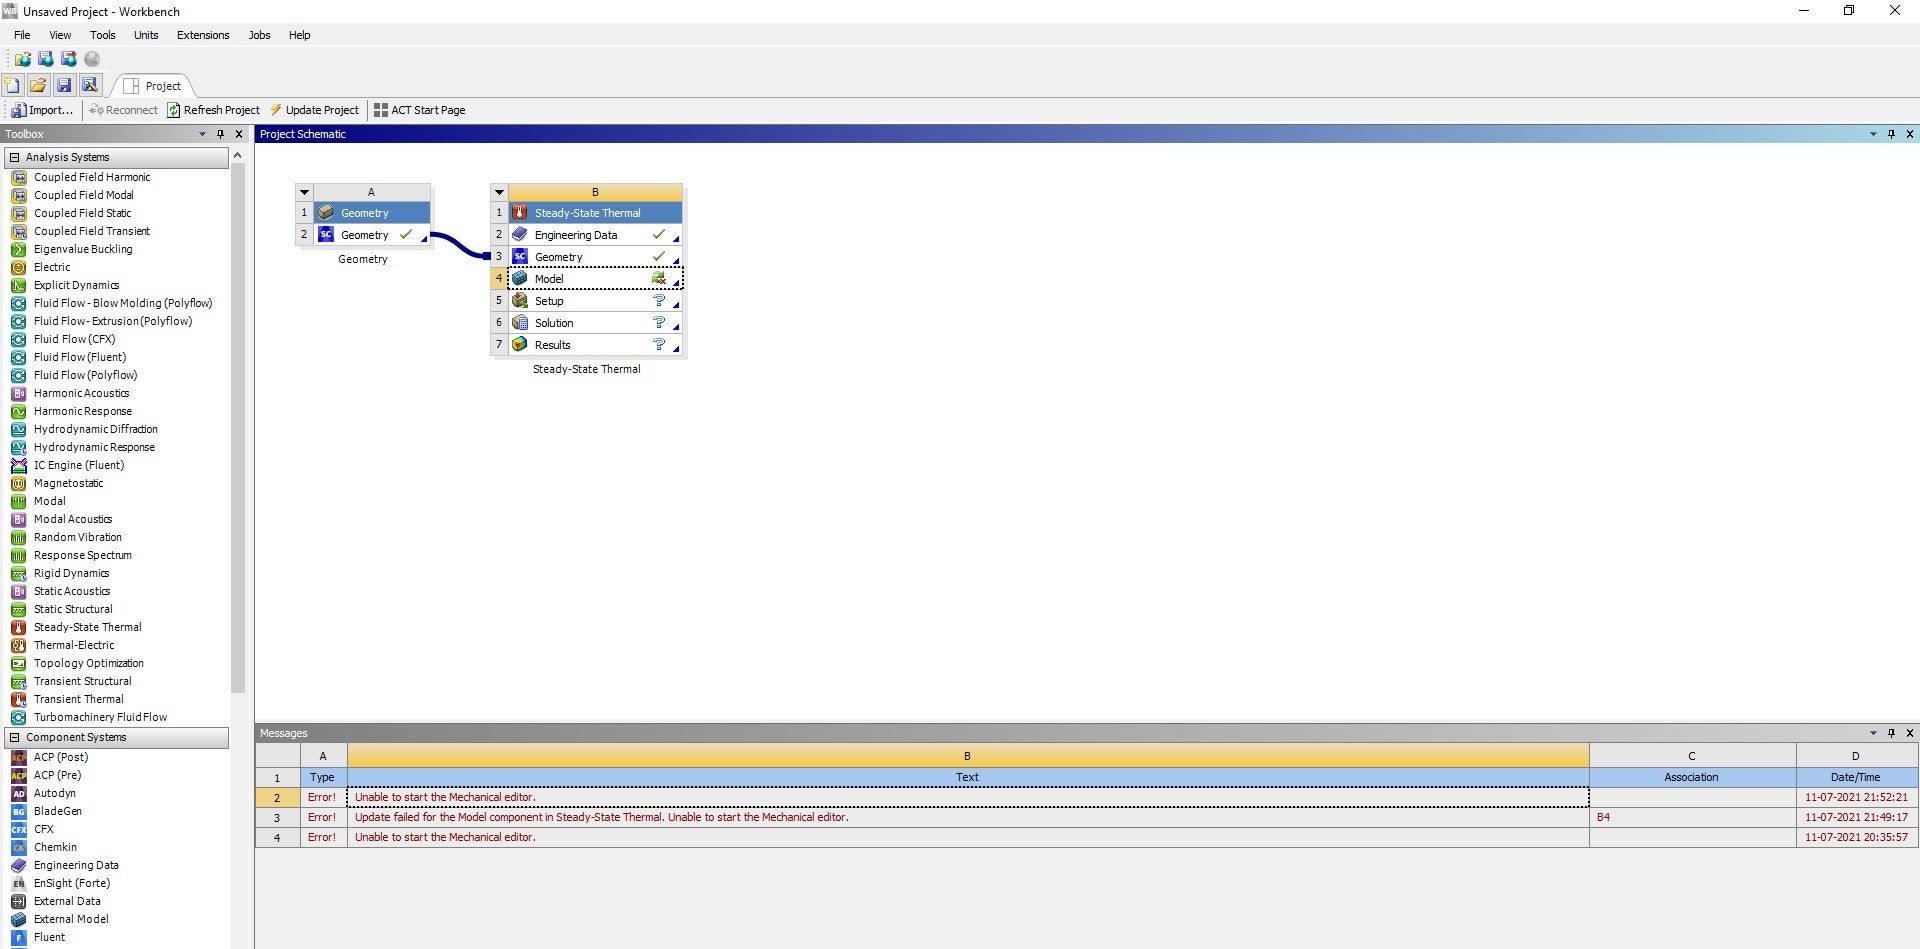1920x949 pixels.
Task: Select Eigenvalue Buckling in Toolbox
Action: coord(82,249)
